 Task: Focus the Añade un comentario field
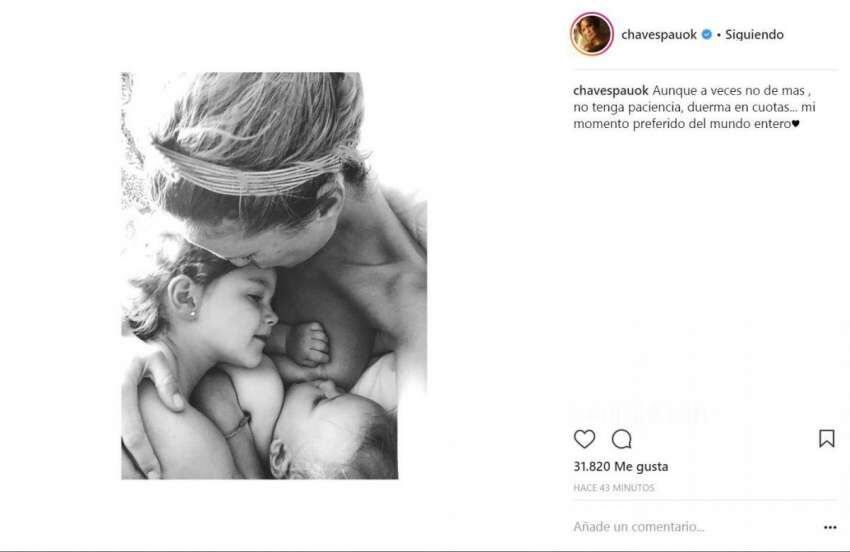[694, 527]
